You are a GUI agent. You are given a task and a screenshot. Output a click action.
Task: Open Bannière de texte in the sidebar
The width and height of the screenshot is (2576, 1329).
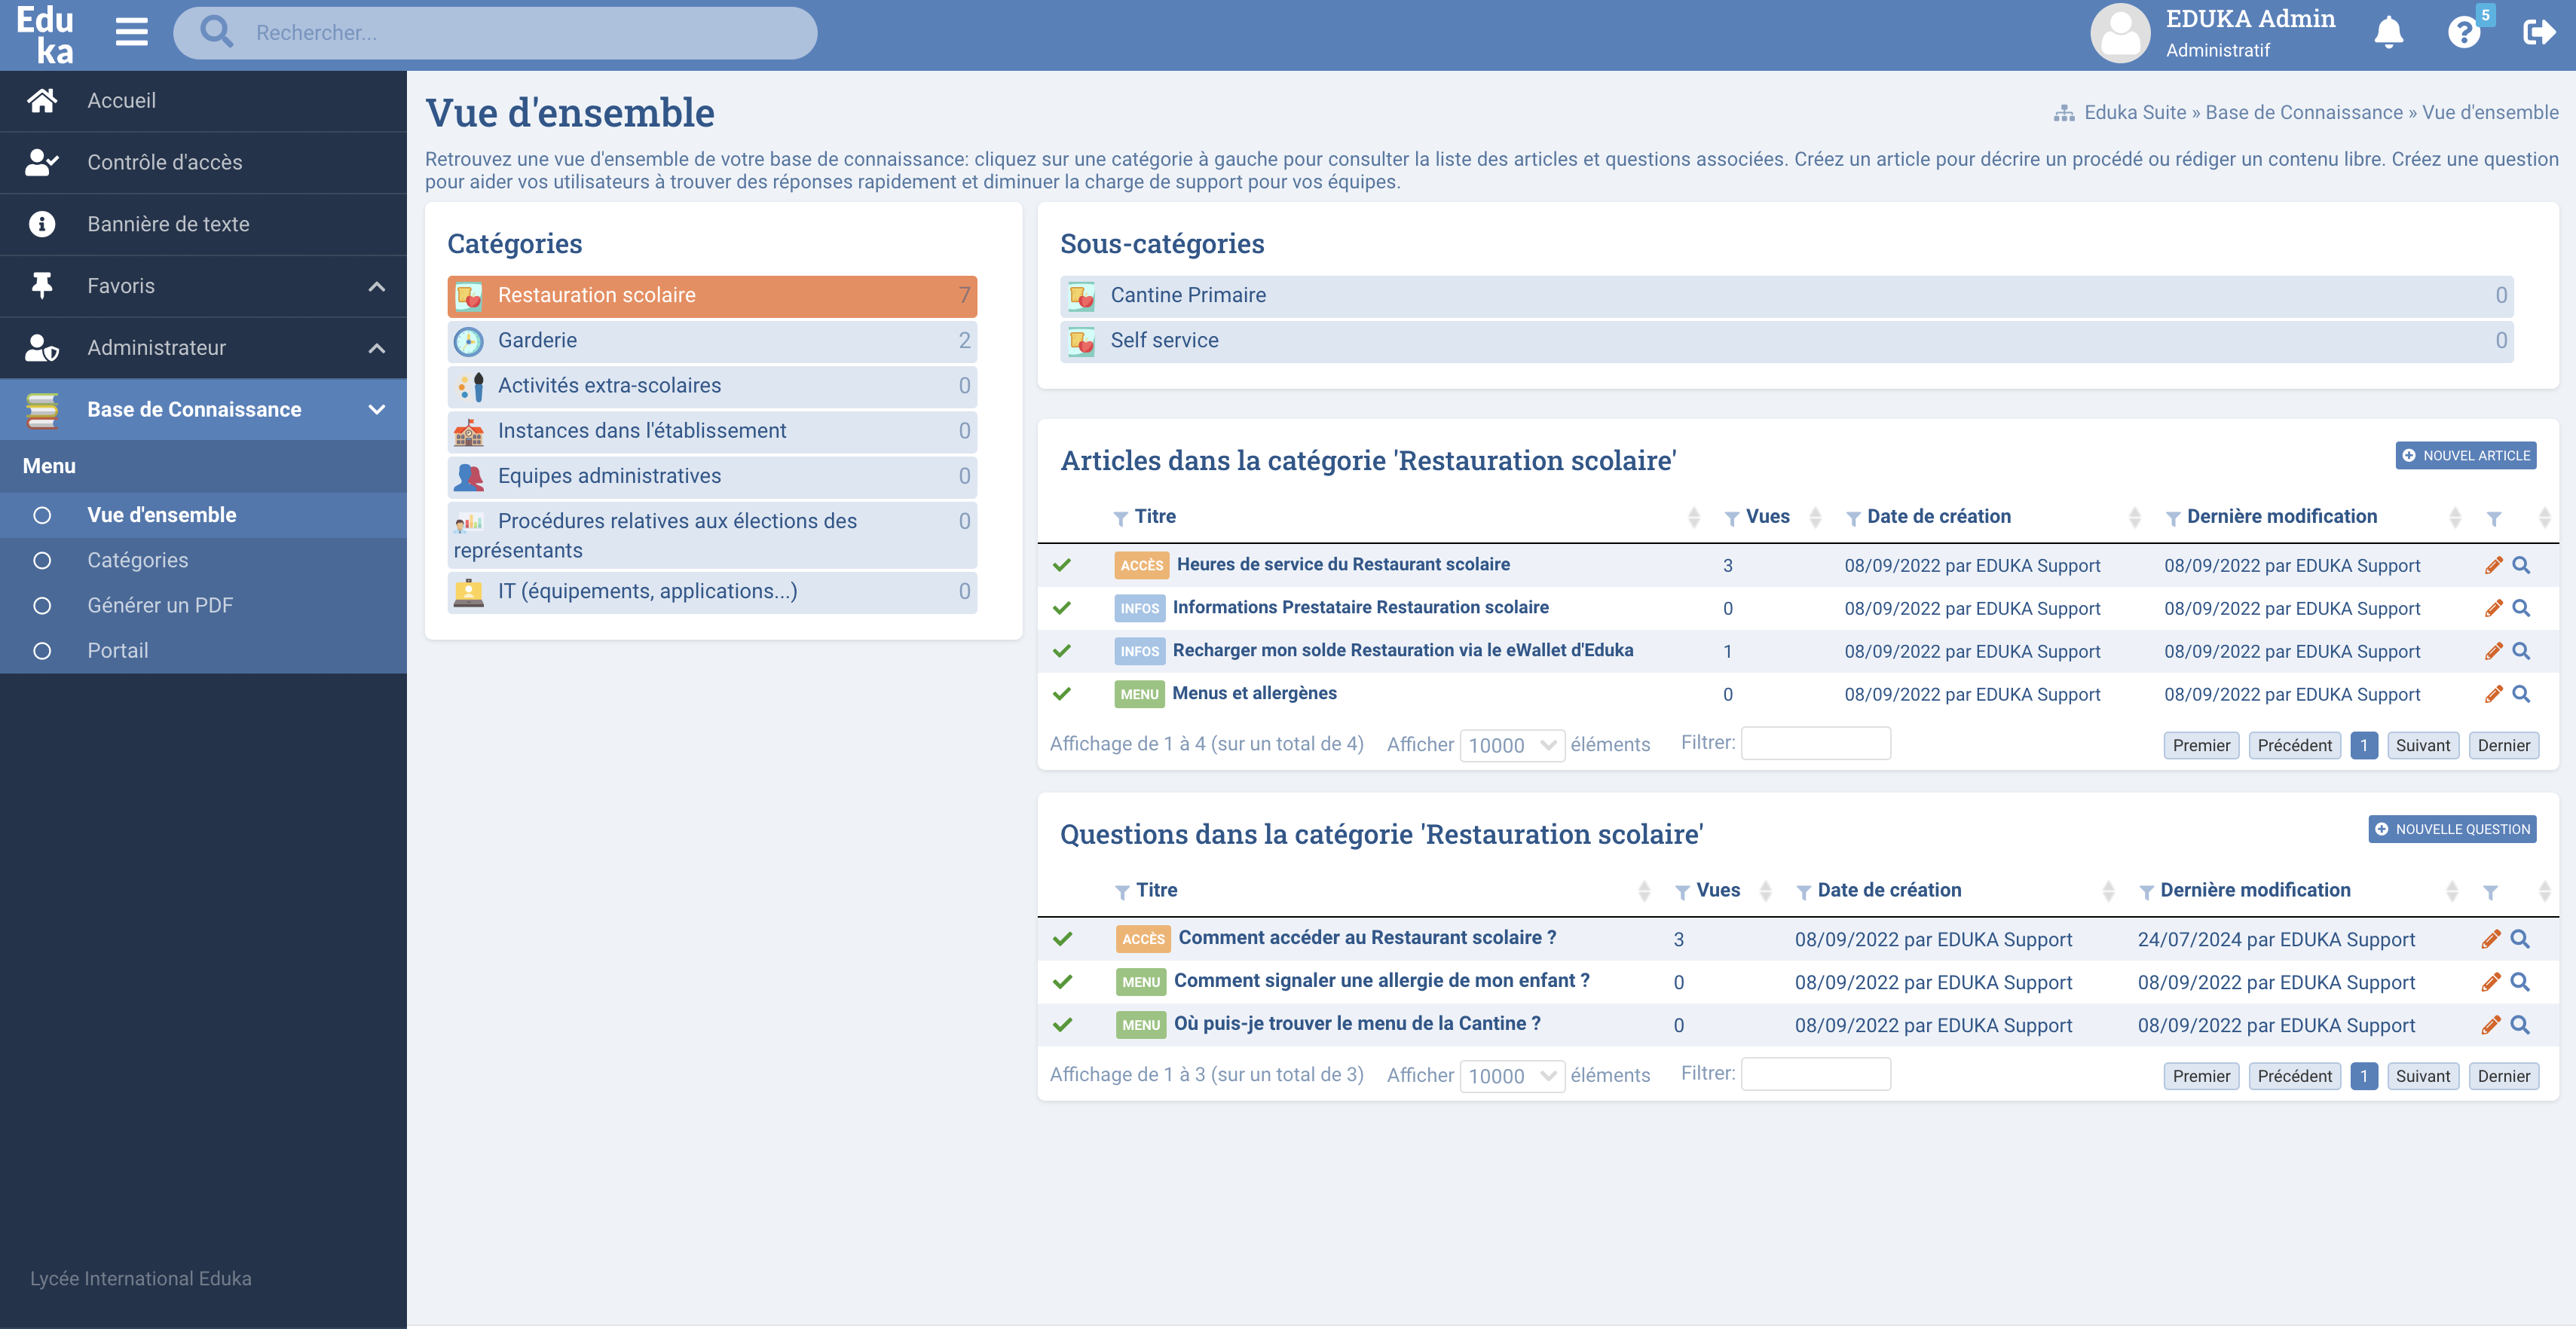[x=203, y=224]
